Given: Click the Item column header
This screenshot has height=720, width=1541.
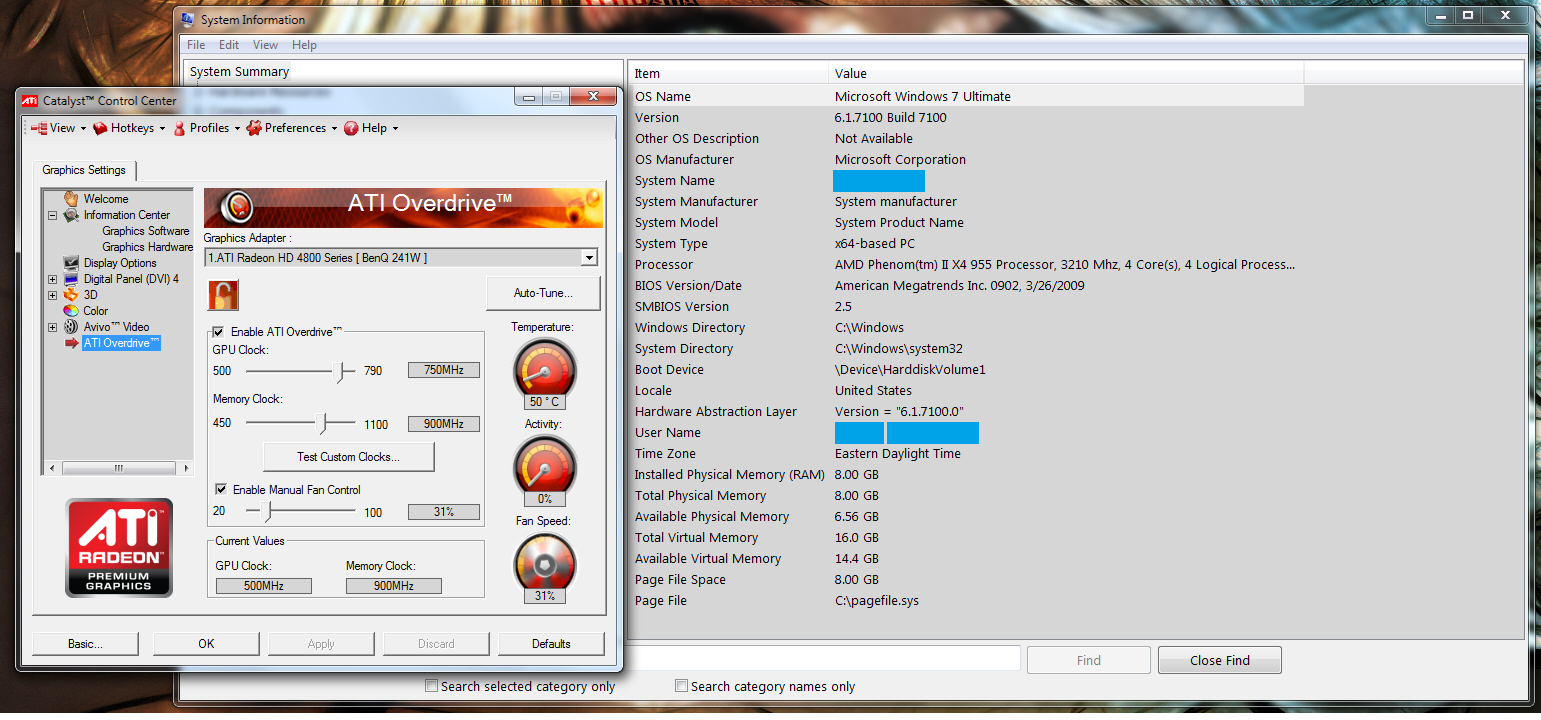Looking at the screenshot, I should (728, 73).
